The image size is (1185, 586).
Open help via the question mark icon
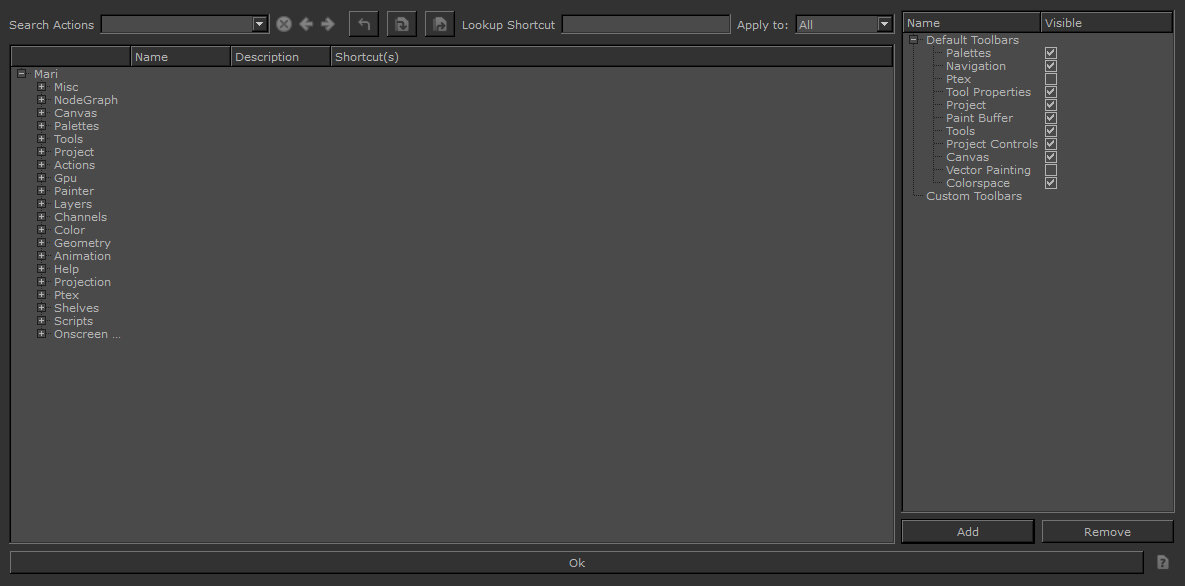click(1162, 562)
